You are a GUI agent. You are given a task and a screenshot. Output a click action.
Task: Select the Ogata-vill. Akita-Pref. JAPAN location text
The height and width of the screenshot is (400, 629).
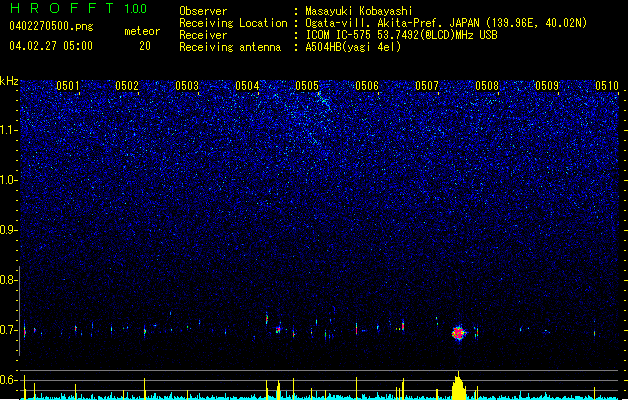click(446, 23)
